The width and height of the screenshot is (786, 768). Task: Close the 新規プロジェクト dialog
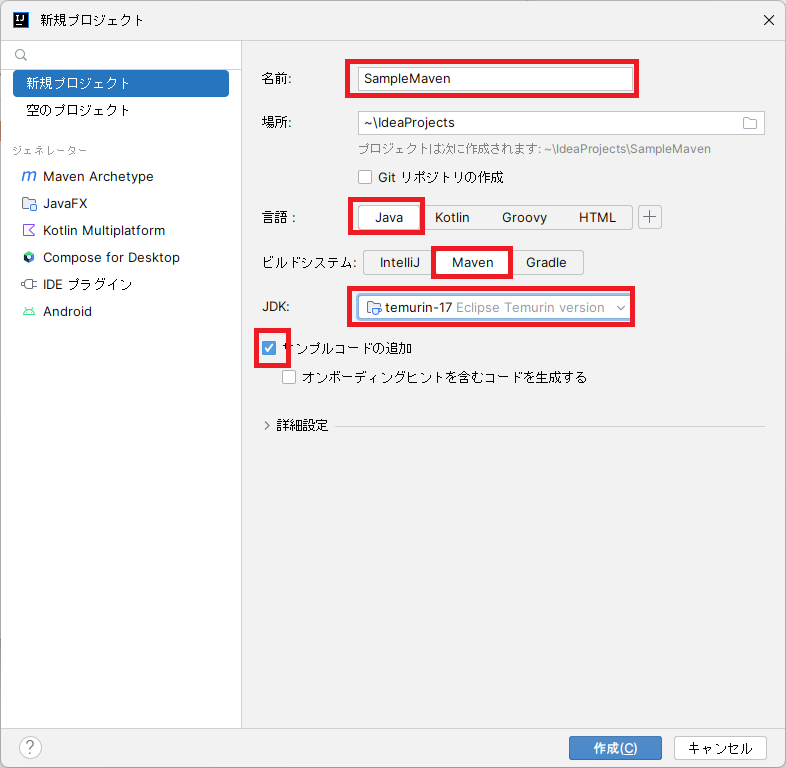(x=768, y=20)
